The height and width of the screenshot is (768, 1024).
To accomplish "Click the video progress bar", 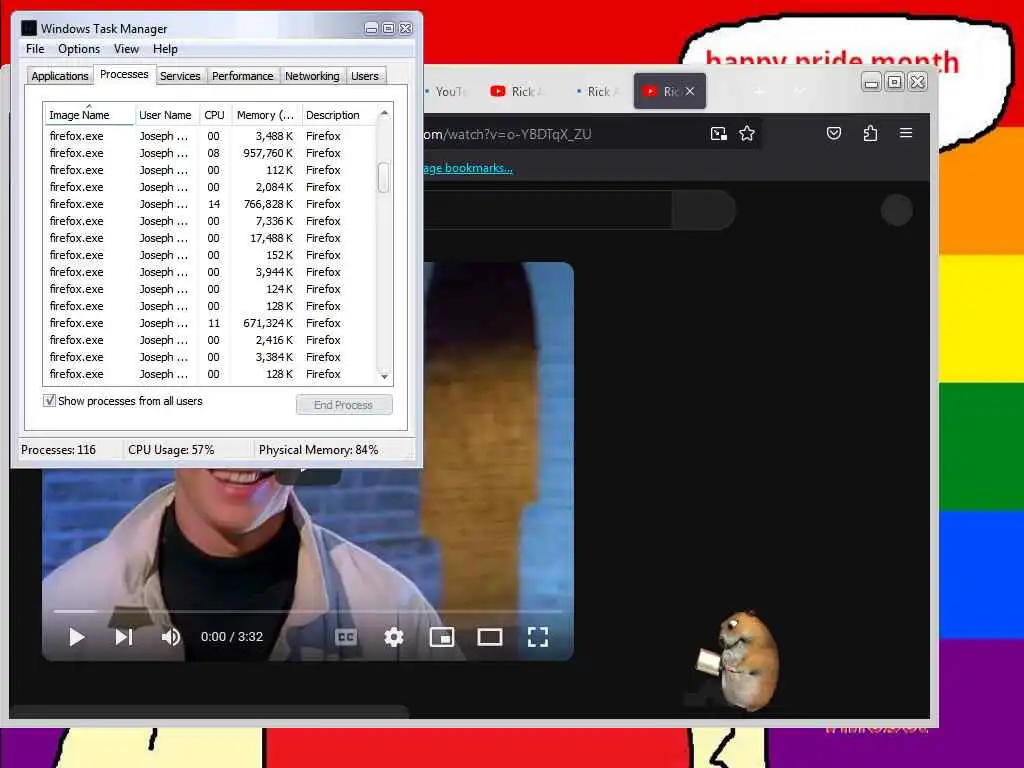I will coord(308,611).
